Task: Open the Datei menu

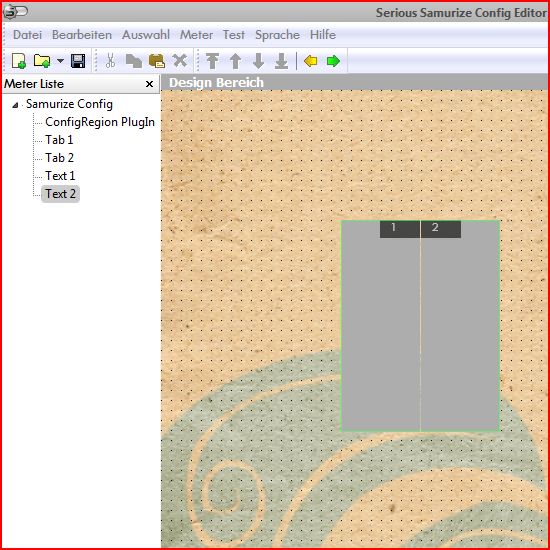Action: [27, 35]
